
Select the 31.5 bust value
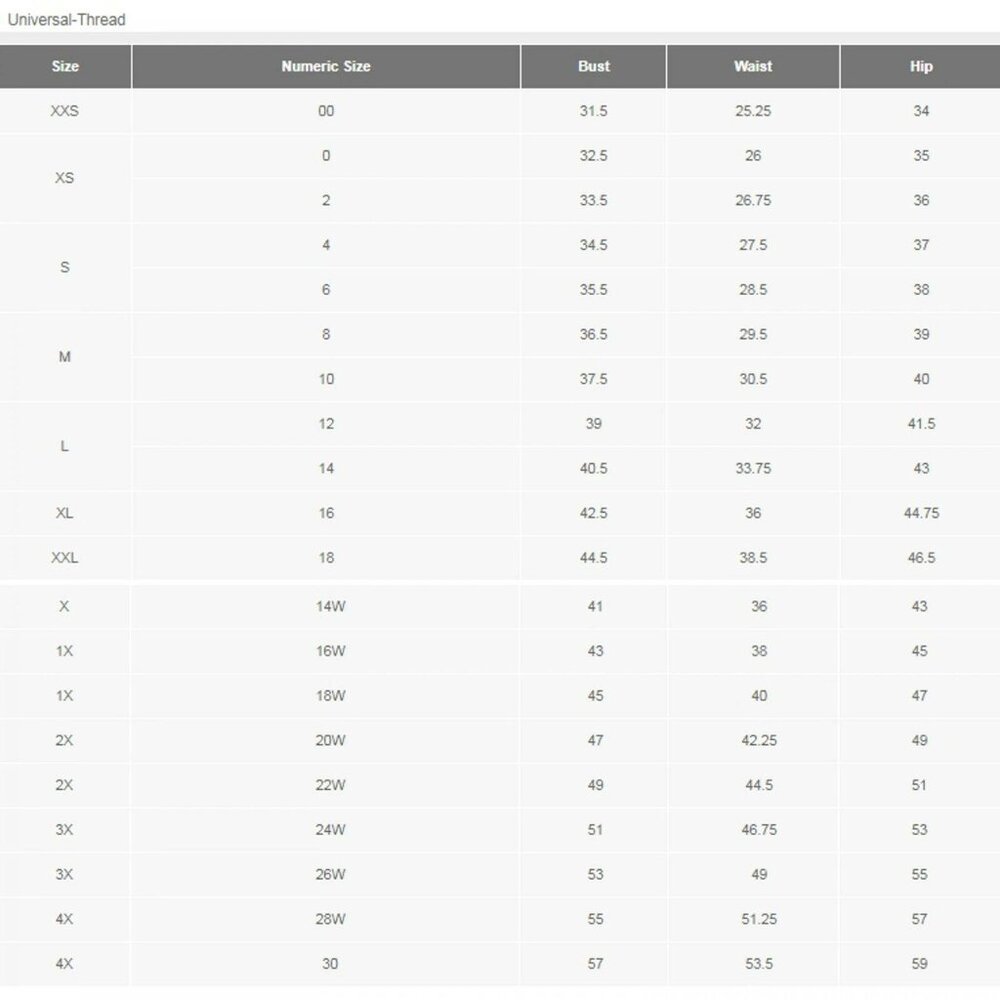click(594, 111)
